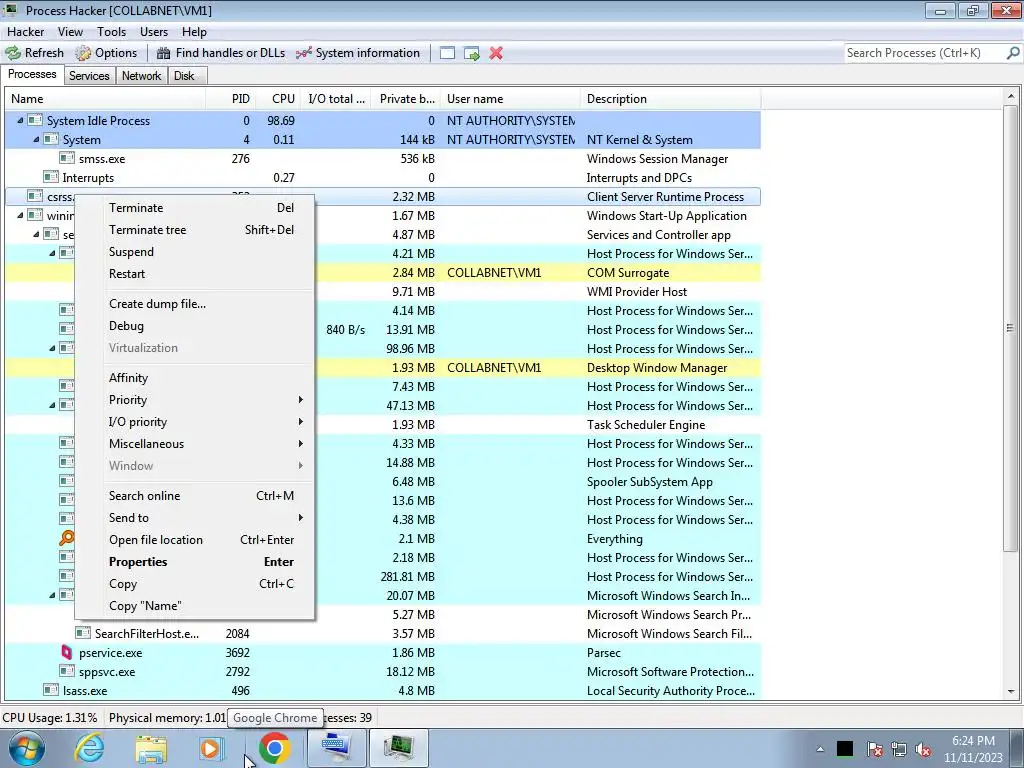Choose Terminate tree
1024x768 pixels.
point(195,230)
